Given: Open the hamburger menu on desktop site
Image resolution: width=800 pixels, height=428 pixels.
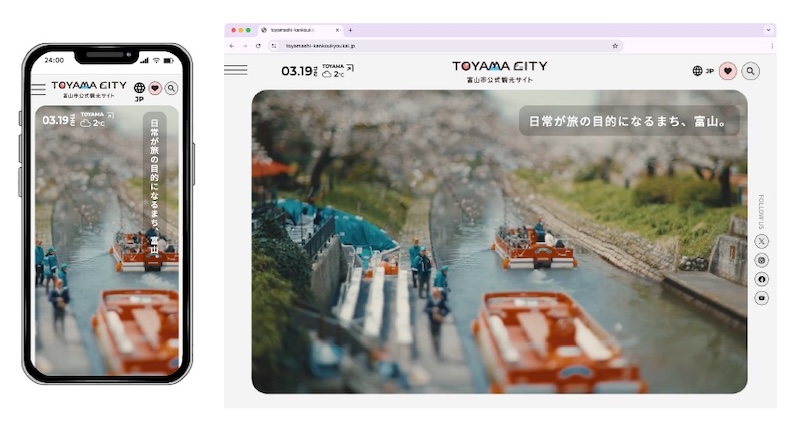Looking at the screenshot, I should [236, 70].
